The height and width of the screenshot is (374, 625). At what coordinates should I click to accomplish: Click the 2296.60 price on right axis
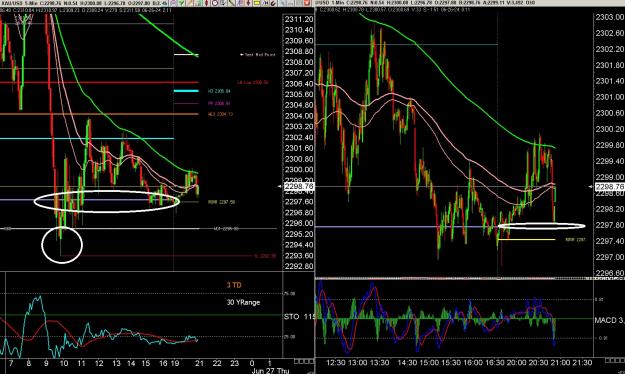pos(609,273)
